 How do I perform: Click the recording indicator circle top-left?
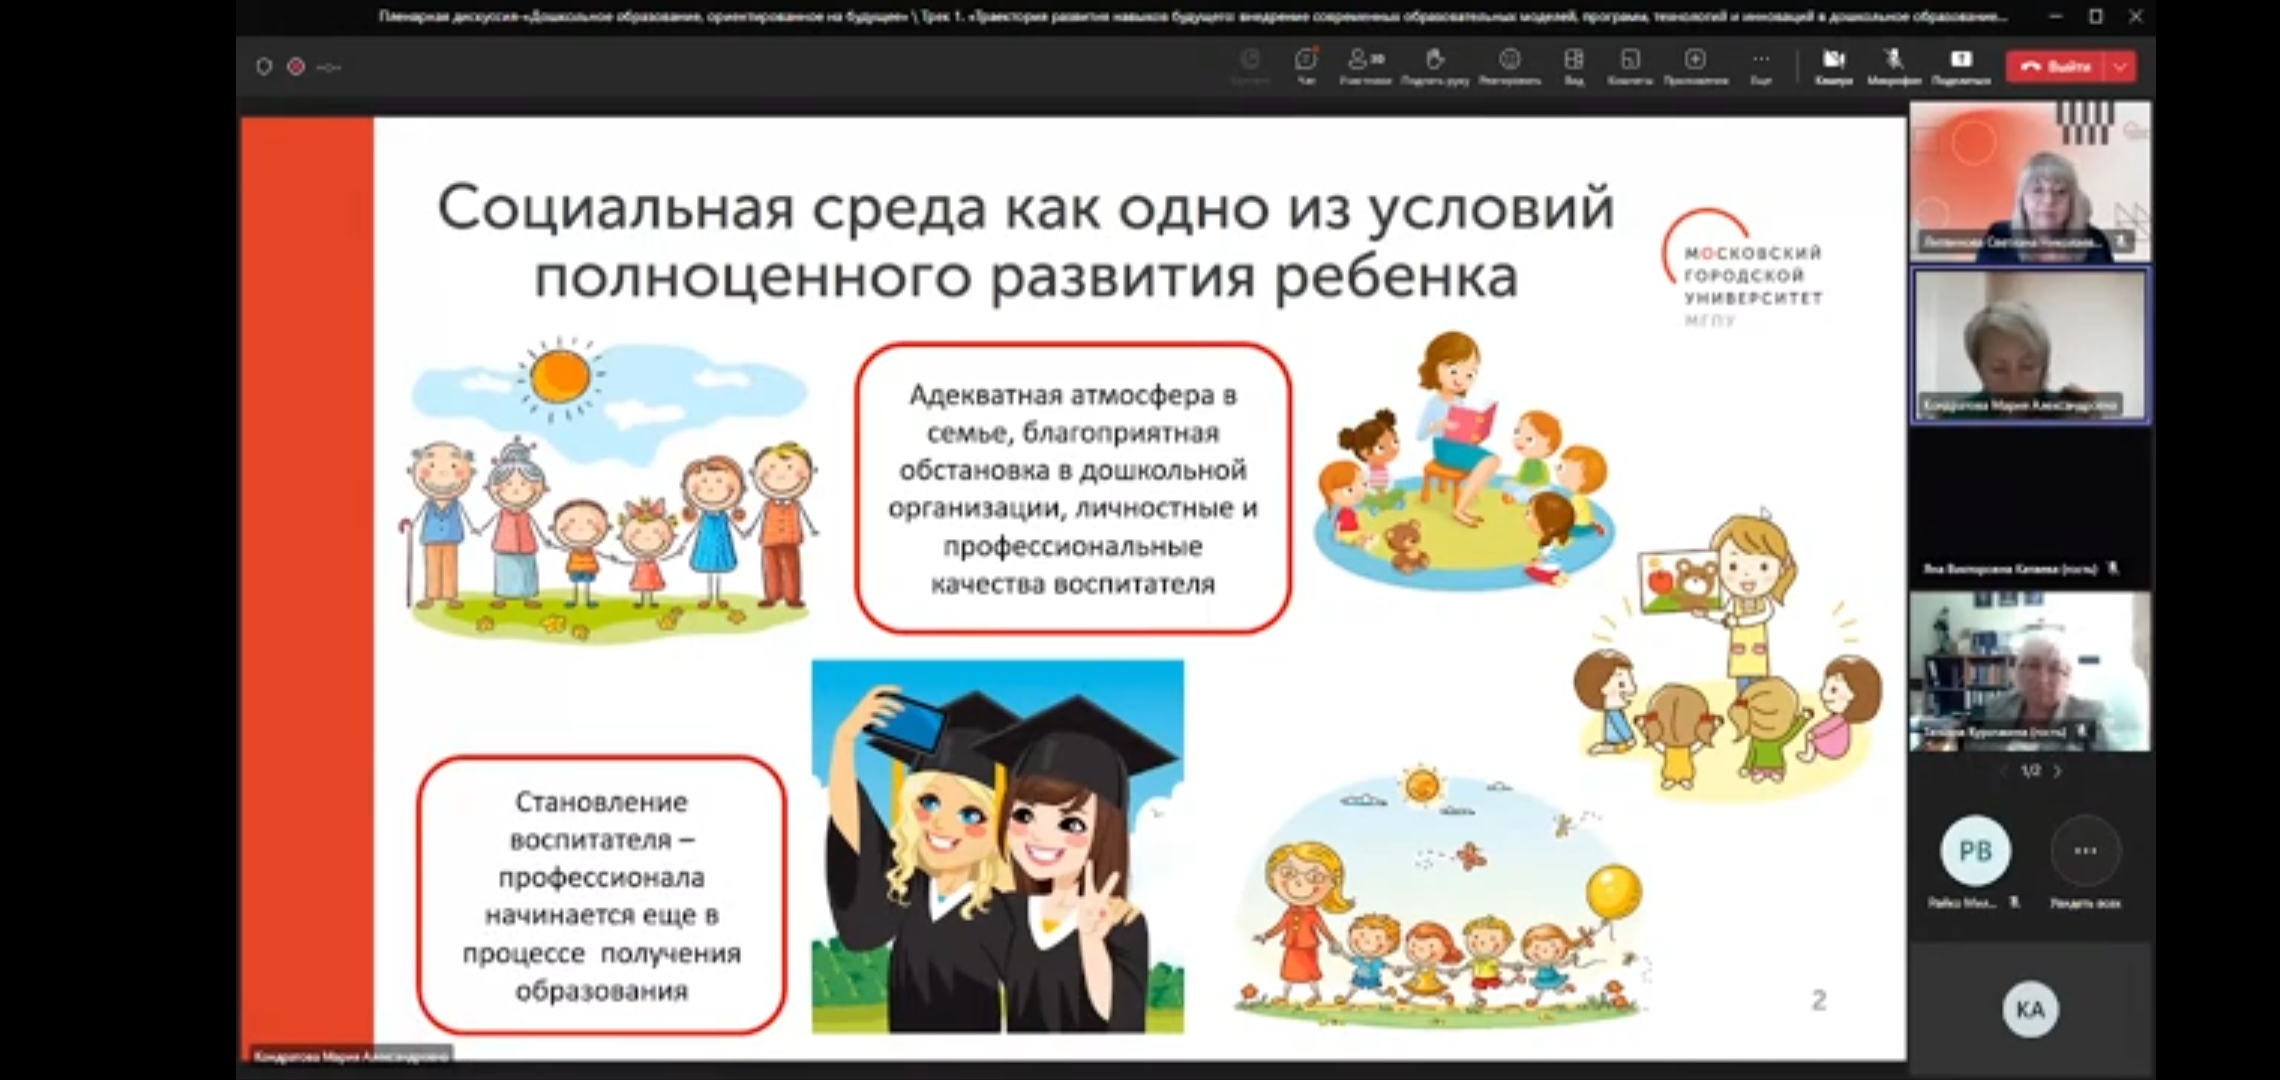295,65
